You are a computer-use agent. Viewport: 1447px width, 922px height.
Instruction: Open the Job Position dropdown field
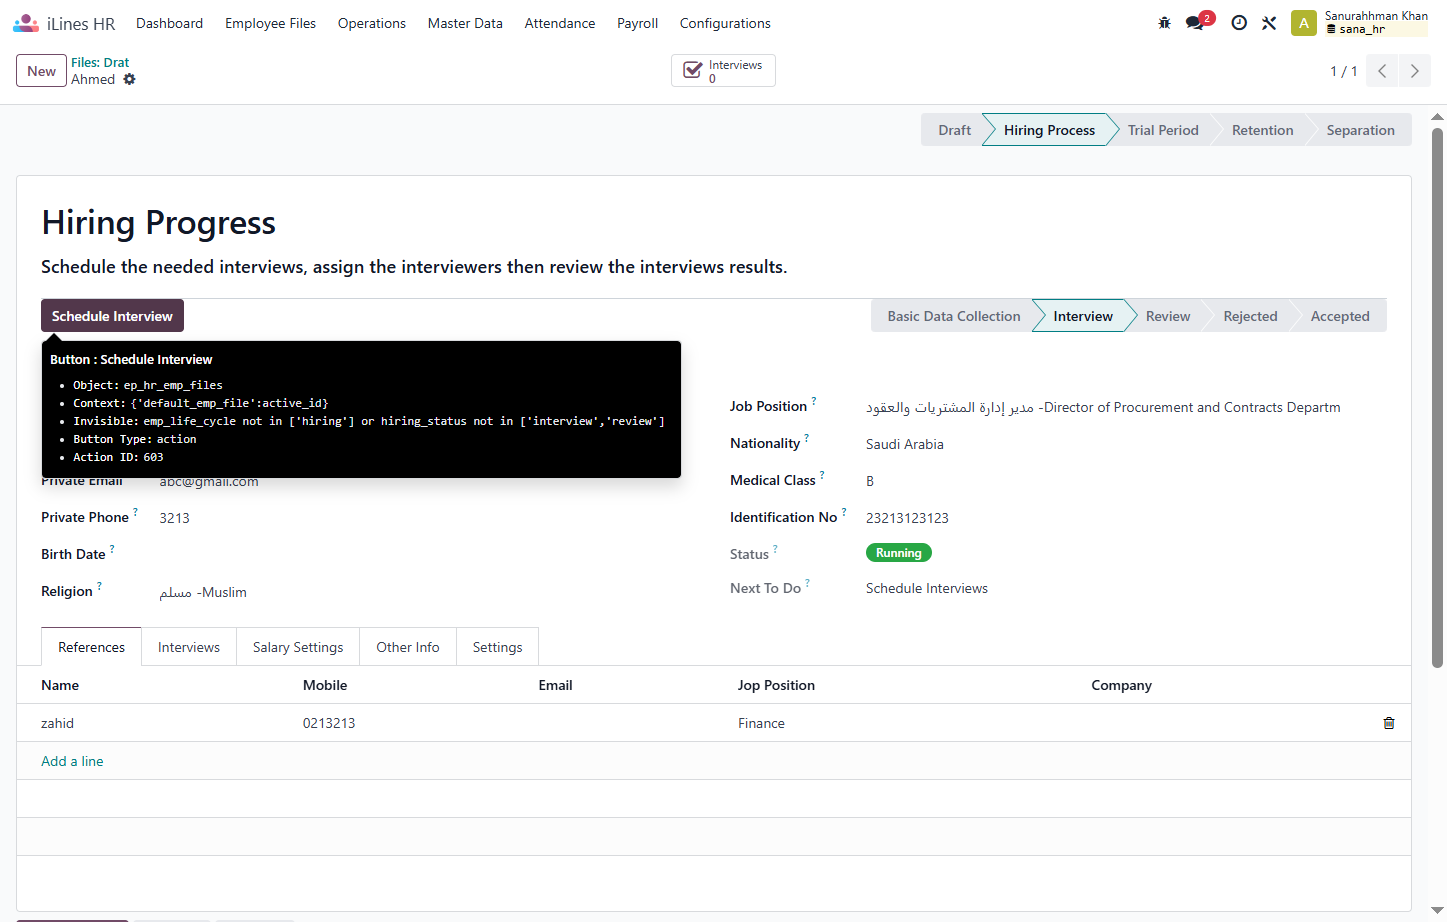point(1126,407)
